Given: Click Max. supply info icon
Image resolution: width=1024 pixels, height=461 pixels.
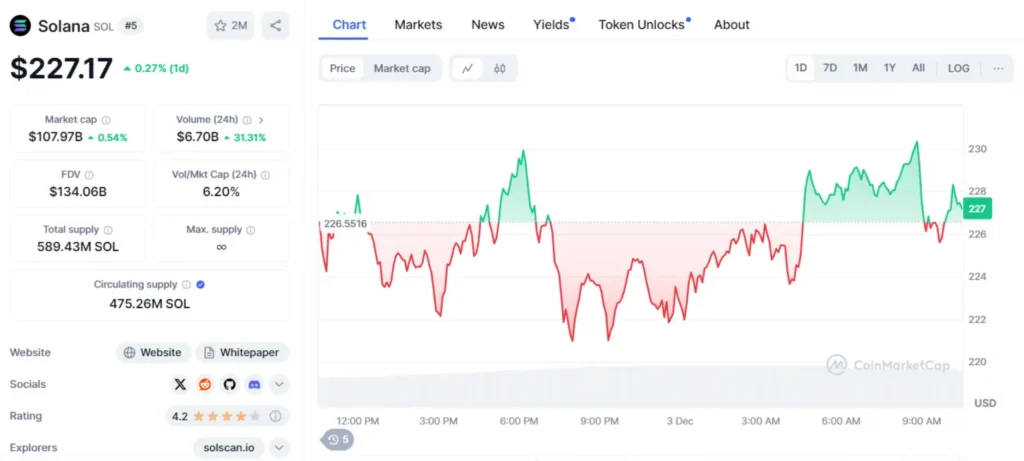Looking at the screenshot, I should 251,230.
